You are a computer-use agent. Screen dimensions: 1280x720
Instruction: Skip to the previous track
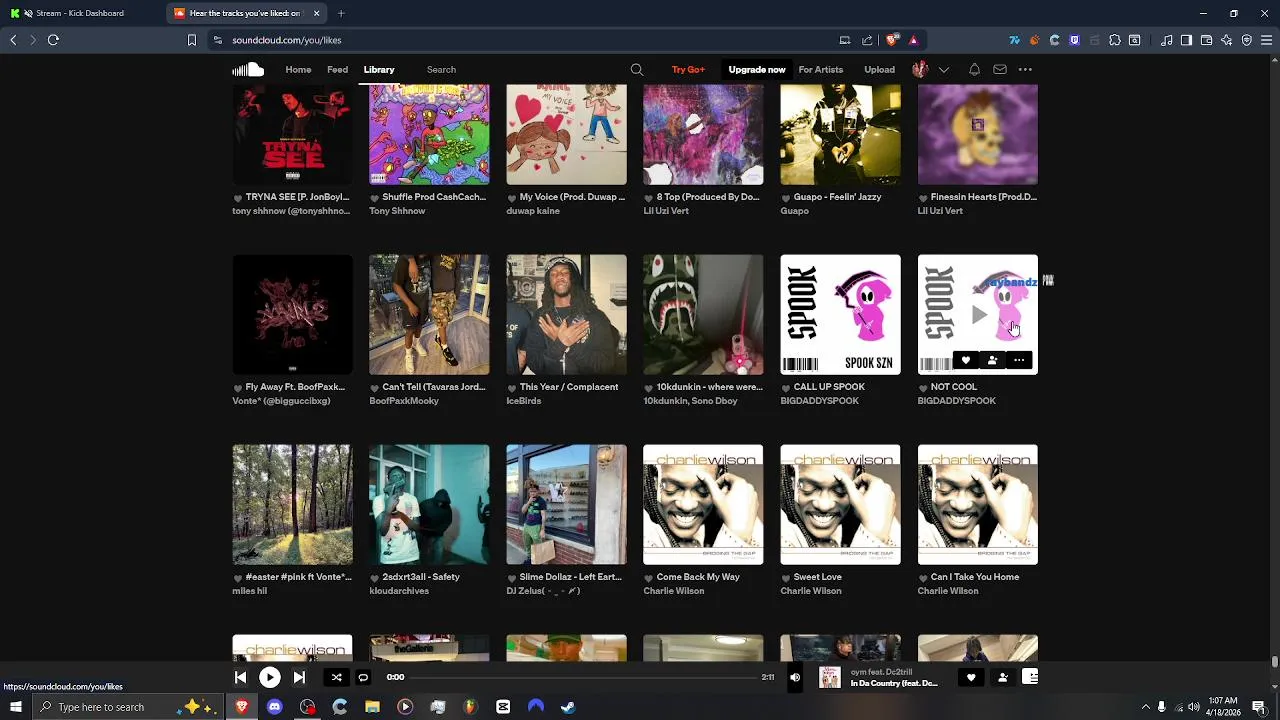click(240, 677)
